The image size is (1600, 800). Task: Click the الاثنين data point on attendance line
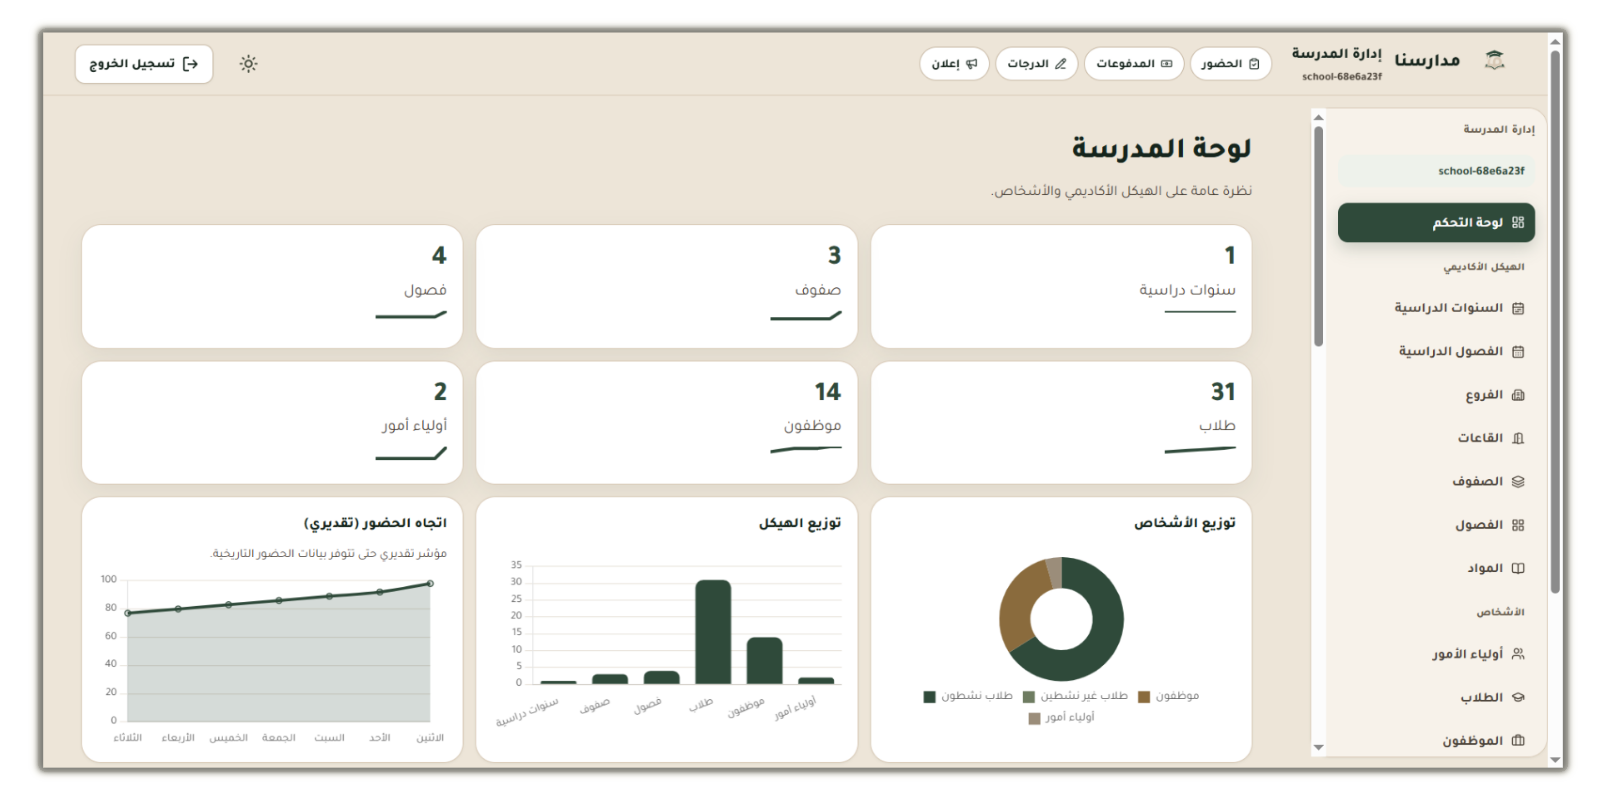click(x=430, y=583)
